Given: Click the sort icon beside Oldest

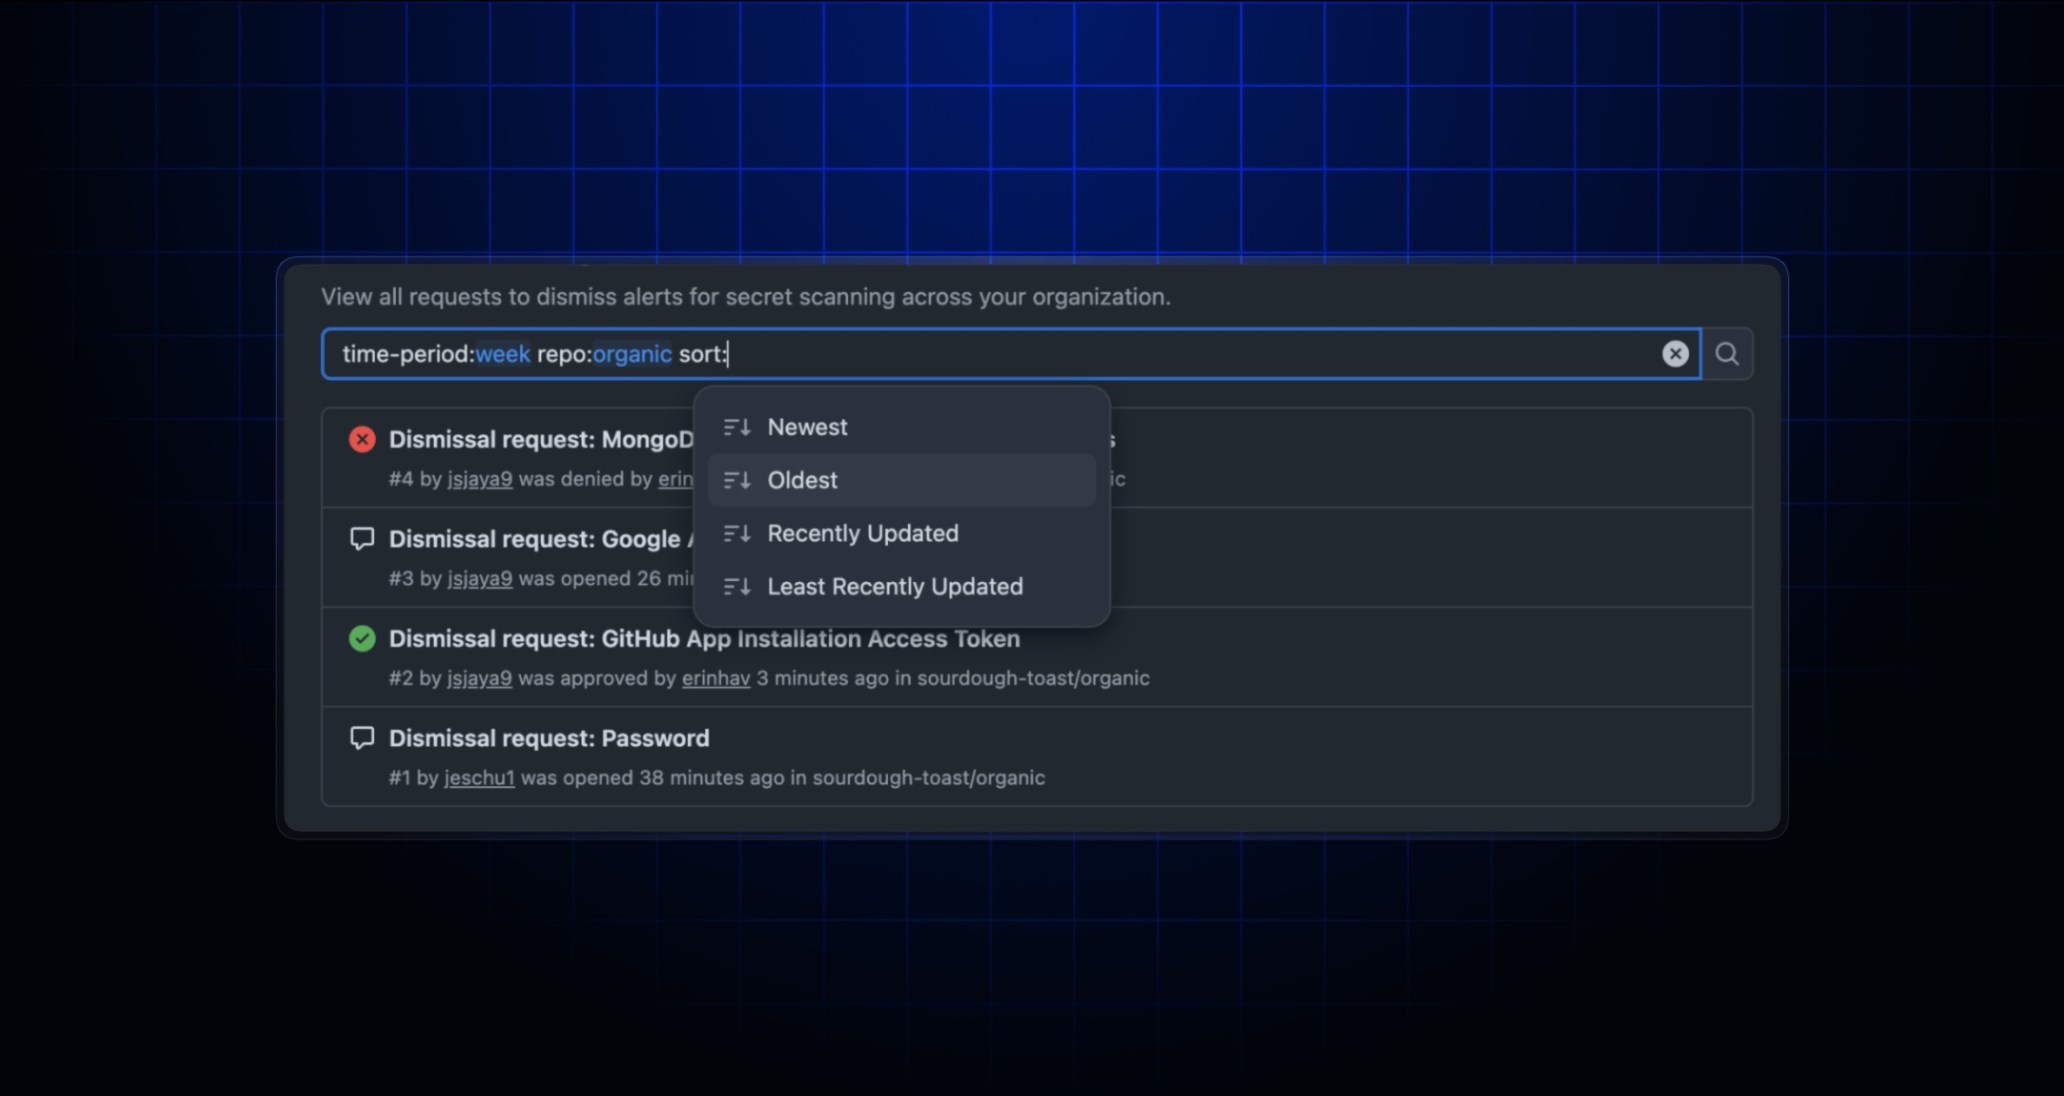Looking at the screenshot, I should 737,480.
